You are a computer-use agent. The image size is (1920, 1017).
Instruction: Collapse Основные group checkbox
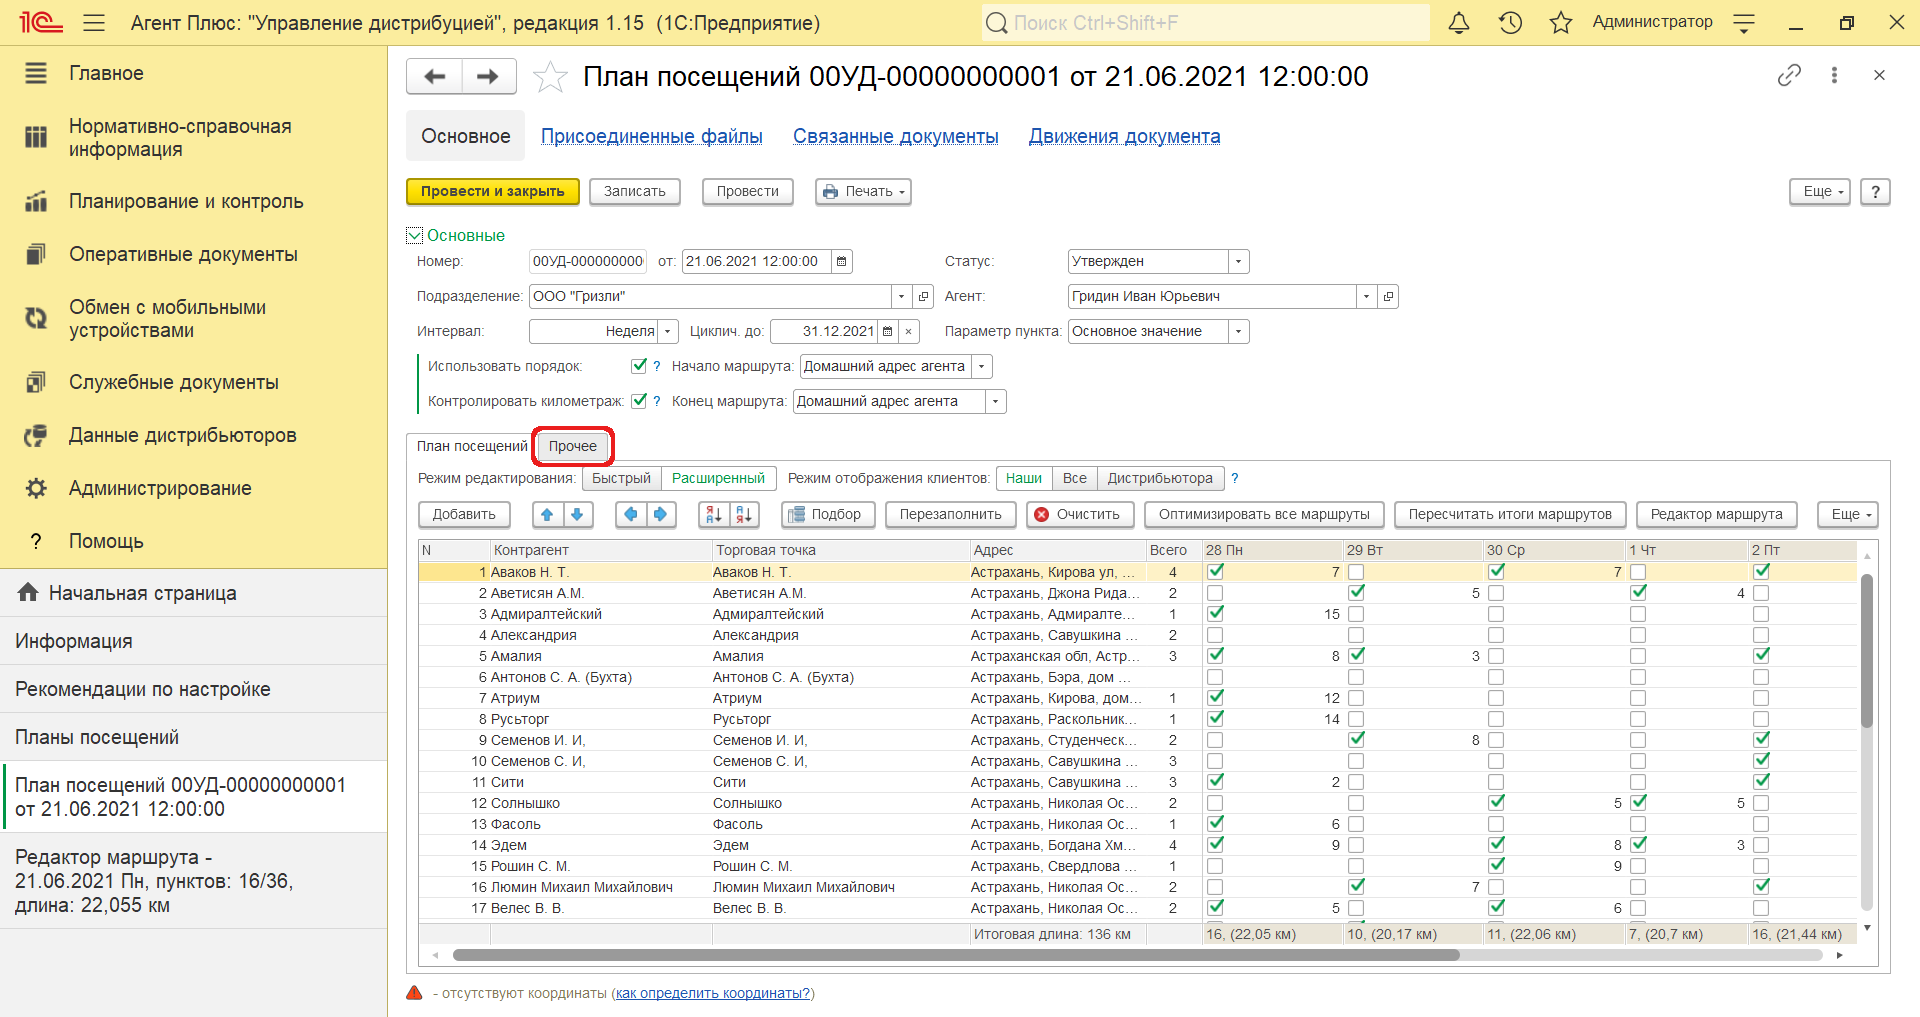click(415, 235)
